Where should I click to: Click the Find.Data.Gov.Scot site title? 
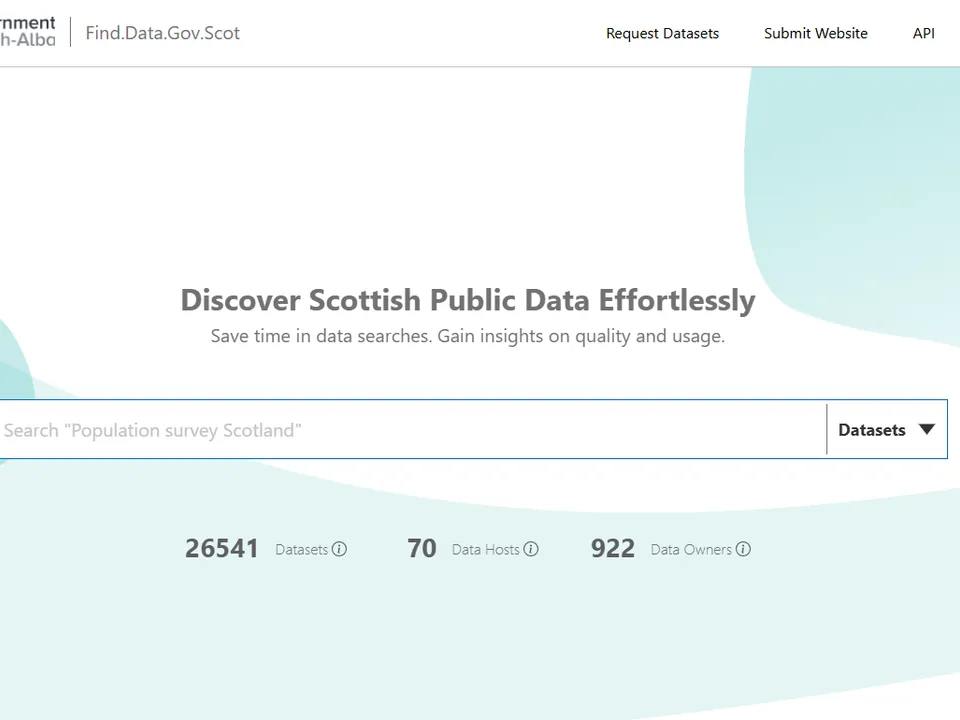click(162, 33)
